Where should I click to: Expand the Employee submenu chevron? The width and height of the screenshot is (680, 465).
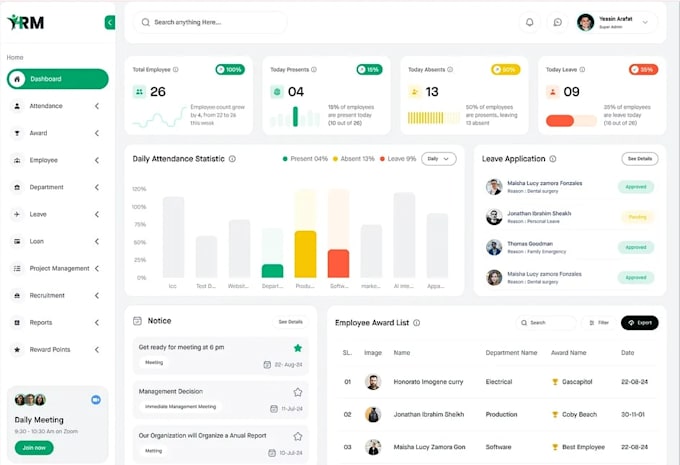[x=97, y=160]
